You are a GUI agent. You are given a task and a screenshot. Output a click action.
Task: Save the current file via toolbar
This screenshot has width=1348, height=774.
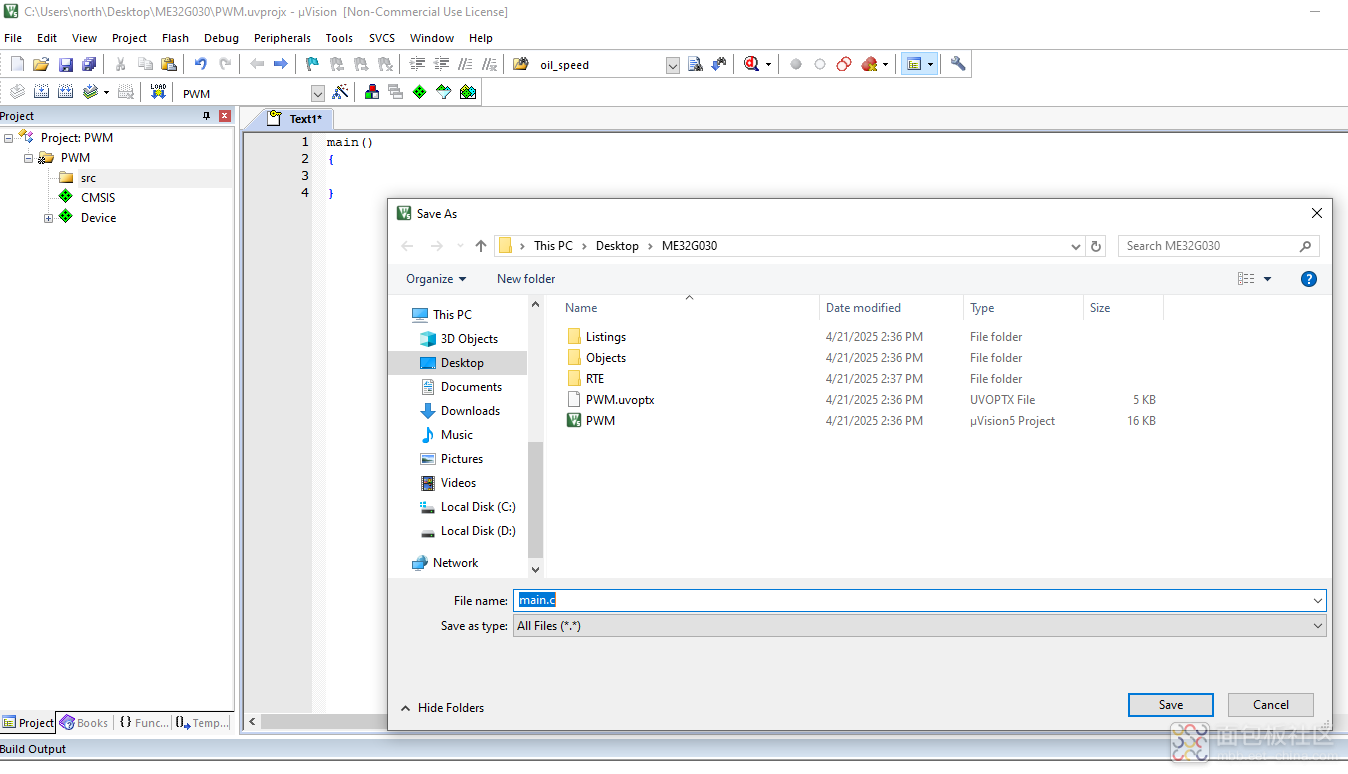pyautogui.click(x=66, y=64)
